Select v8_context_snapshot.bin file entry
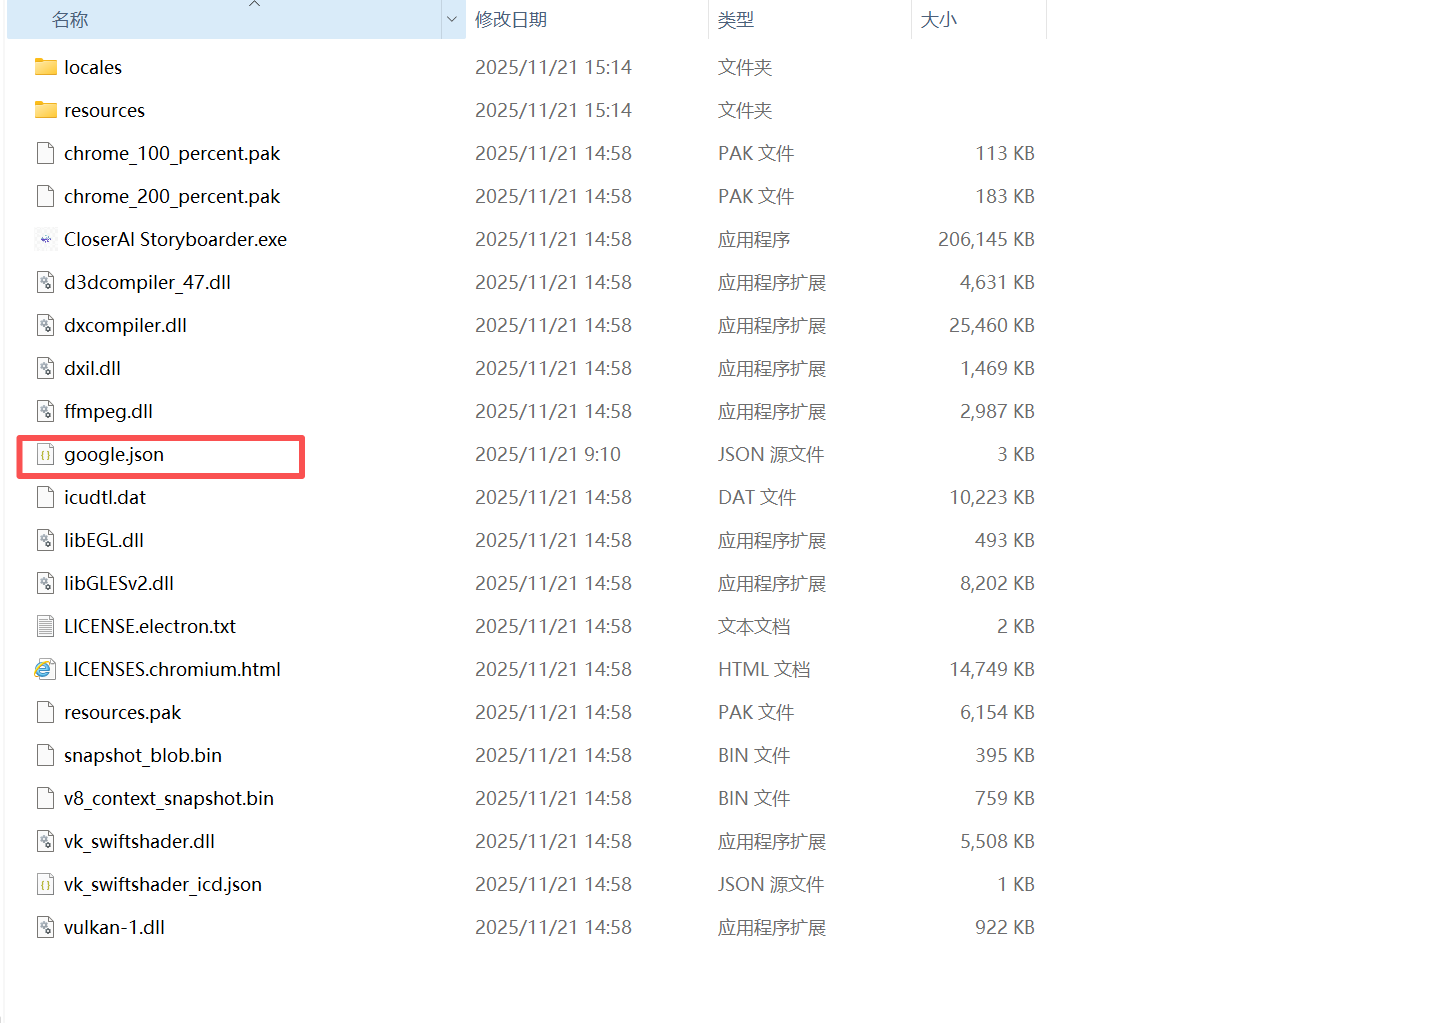The height and width of the screenshot is (1023, 1454). 169,798
